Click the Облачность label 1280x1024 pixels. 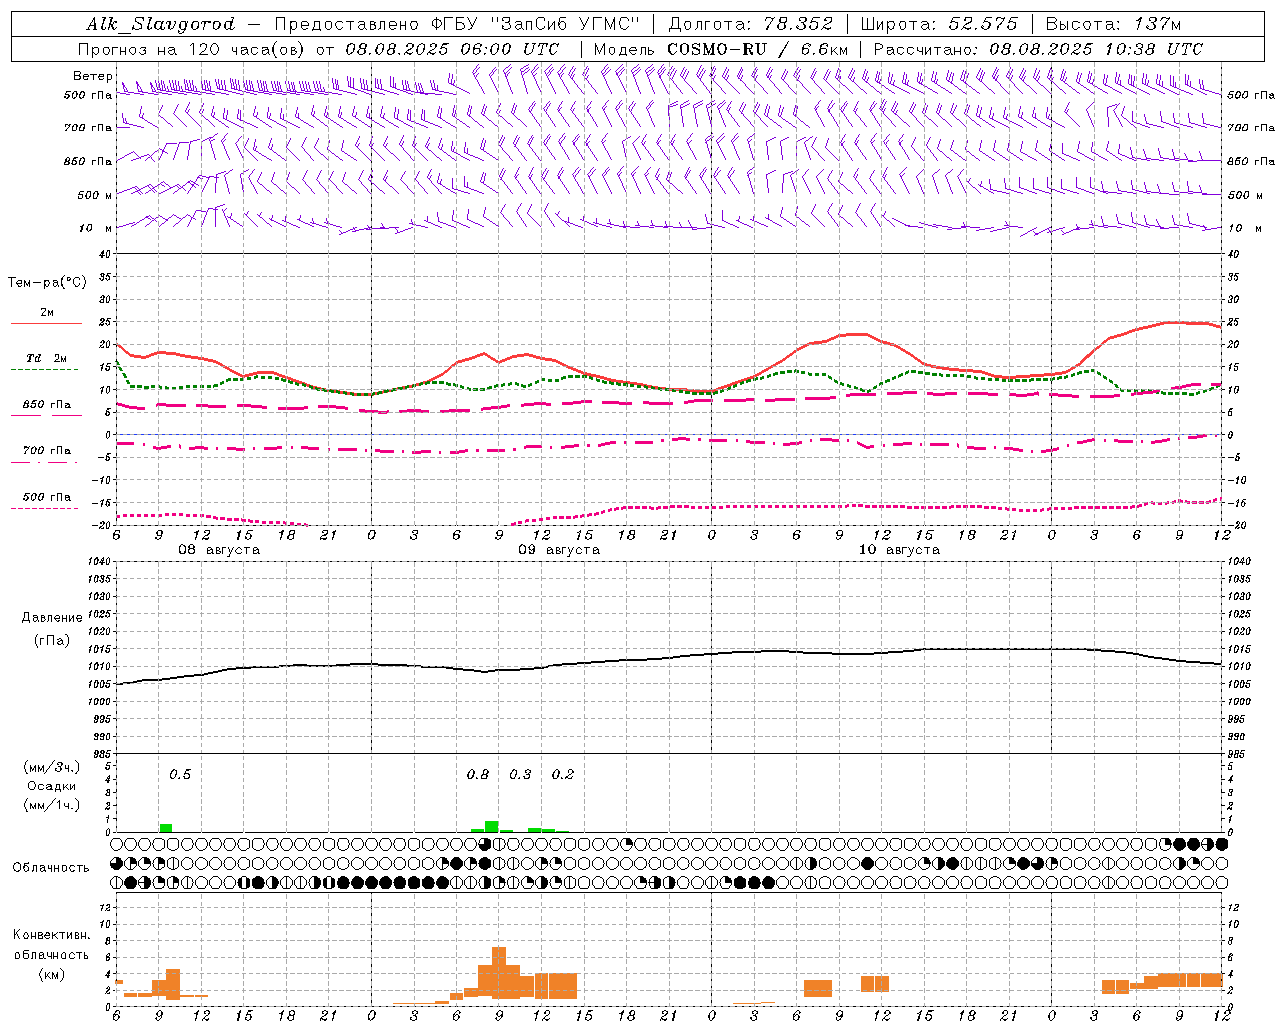(x=51, y=868)
